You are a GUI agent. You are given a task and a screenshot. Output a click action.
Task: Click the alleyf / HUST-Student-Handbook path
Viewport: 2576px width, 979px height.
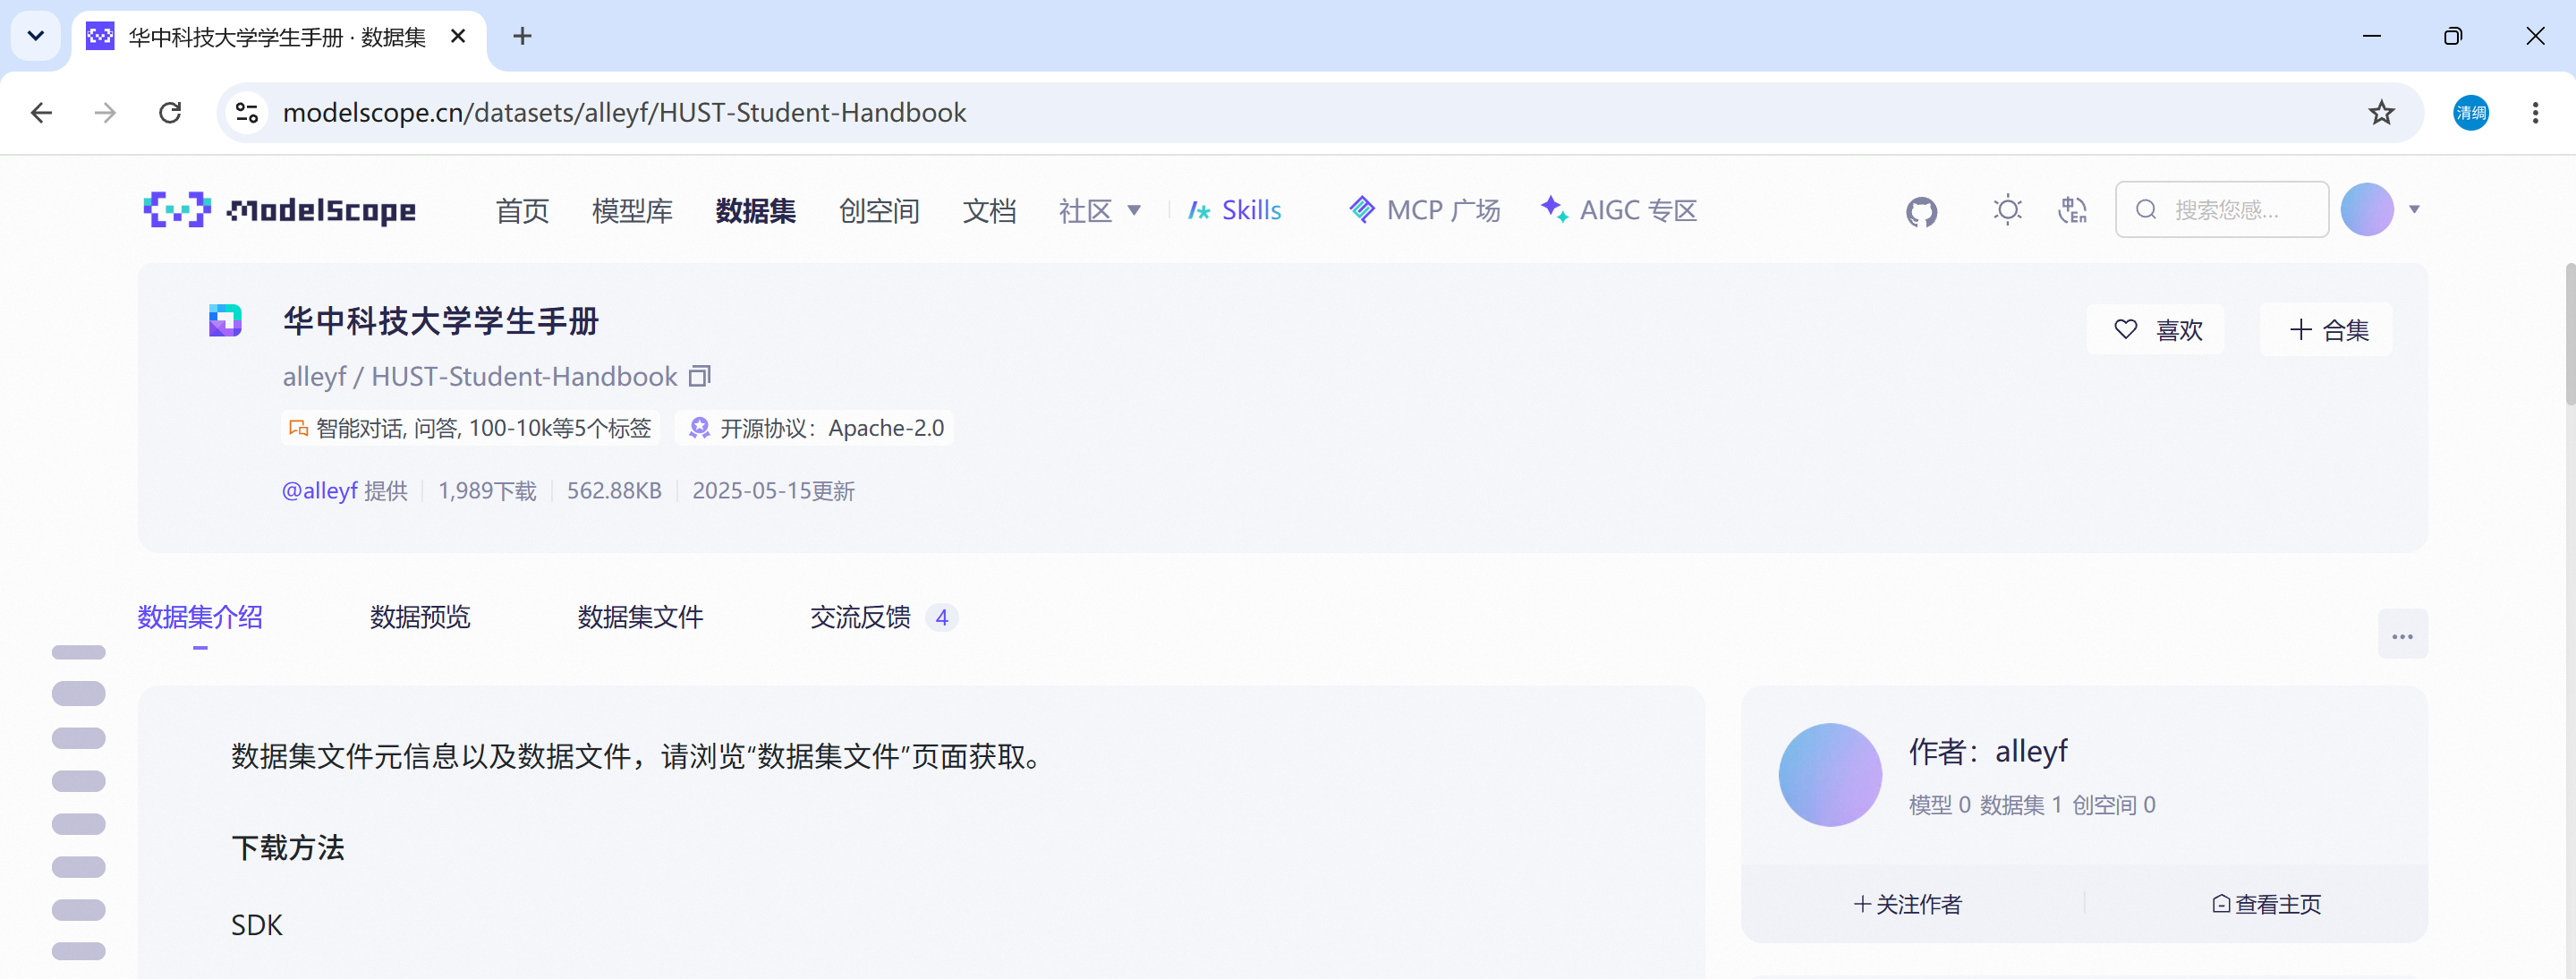coord(480,376)
